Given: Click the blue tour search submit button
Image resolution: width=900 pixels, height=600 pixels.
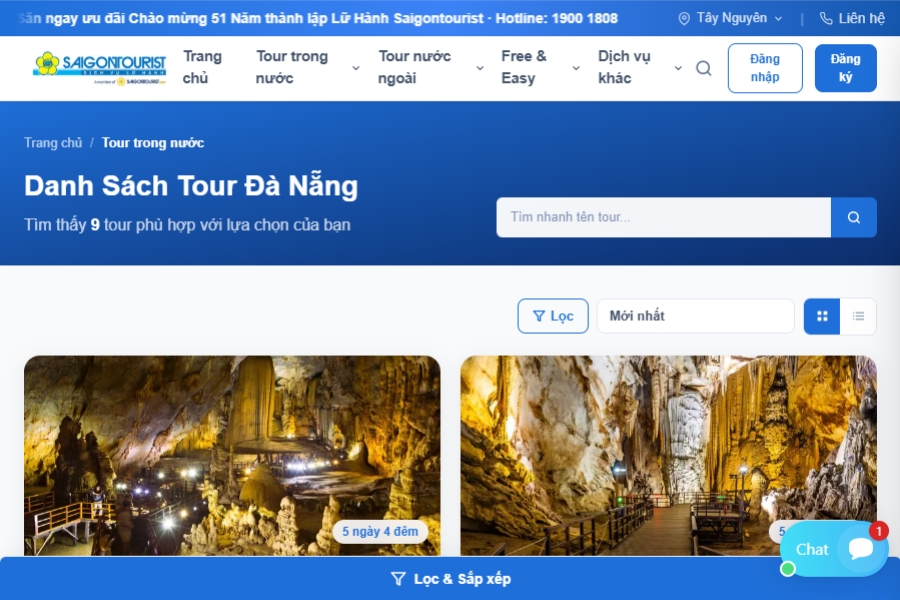Looking at the screenshot, I should click(854, 217).
